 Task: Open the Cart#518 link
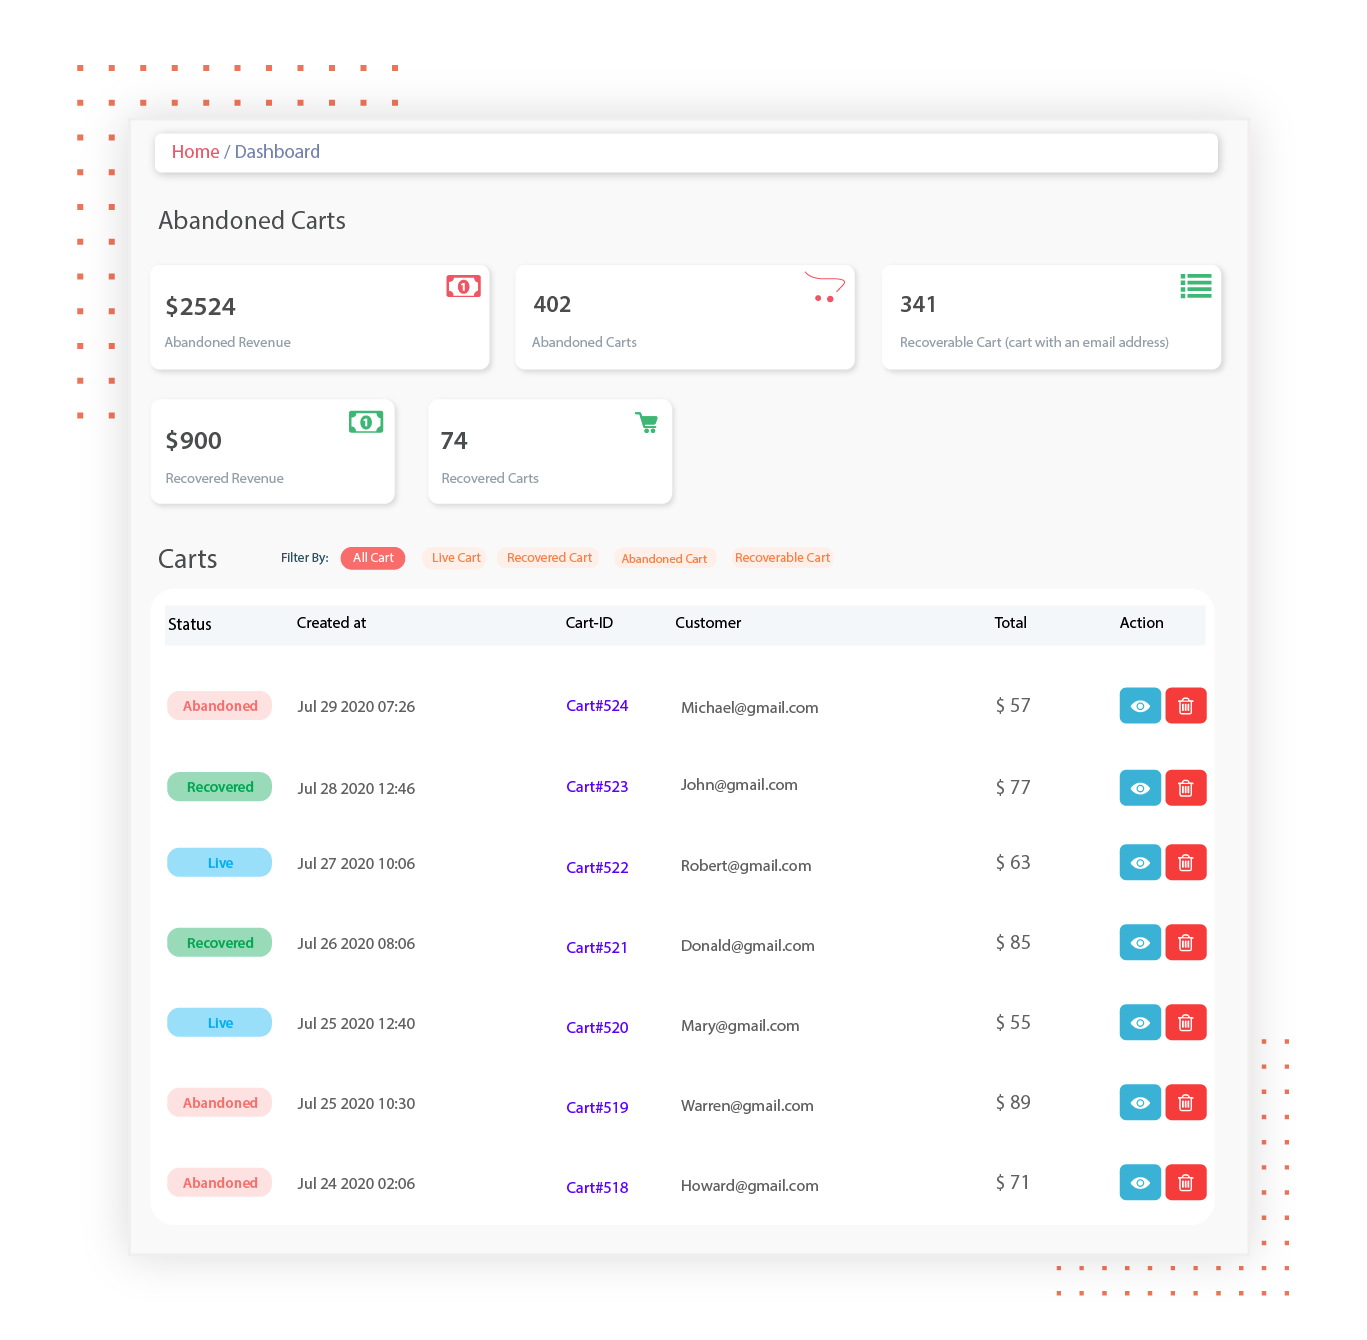597,1188
